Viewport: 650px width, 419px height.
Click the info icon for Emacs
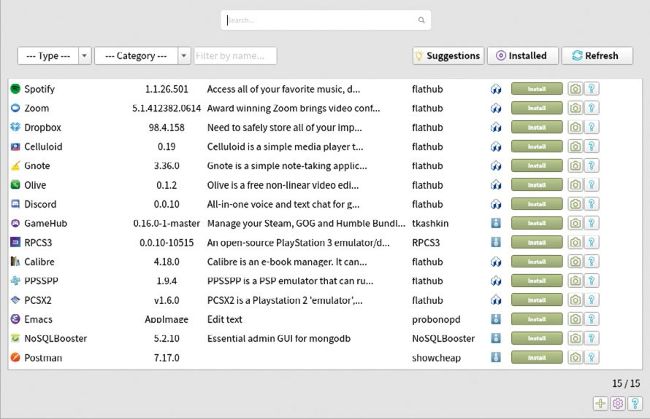coord(592,319)
